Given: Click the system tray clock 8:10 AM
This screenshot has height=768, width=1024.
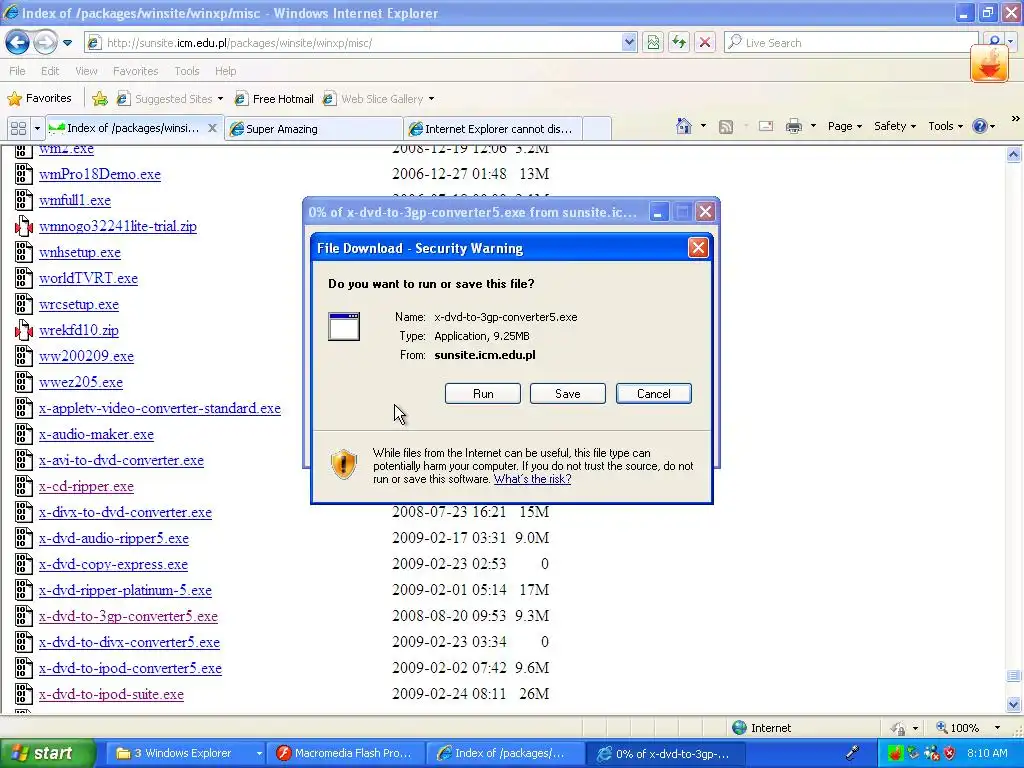Looking at the screenshot, I should click(987, 753).
